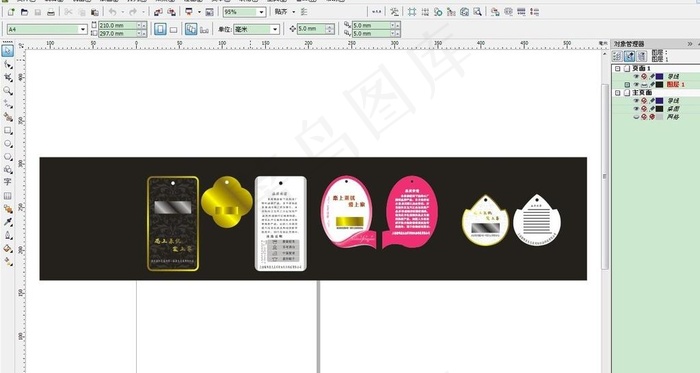Screen dimensions: 700x373
Task: Click the page width 210.0 mm field
Action: [x=117, y=25]
